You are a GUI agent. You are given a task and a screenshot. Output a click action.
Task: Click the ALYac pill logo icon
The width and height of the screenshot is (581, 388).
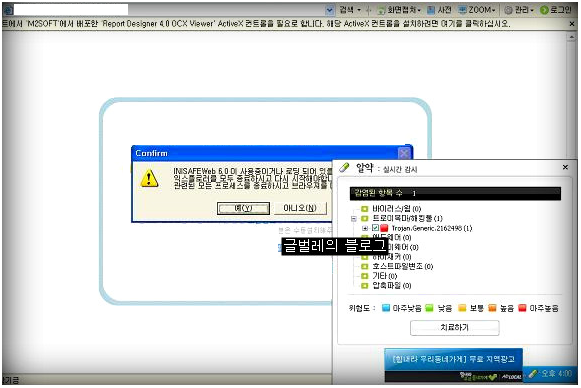pos(344,168)
